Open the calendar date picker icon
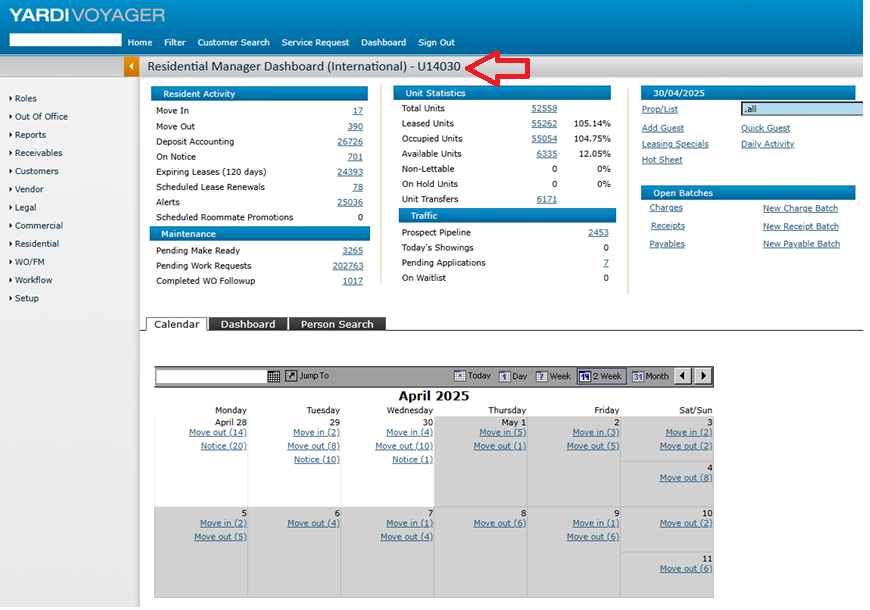The image size is (870, 610). point(274,376)
